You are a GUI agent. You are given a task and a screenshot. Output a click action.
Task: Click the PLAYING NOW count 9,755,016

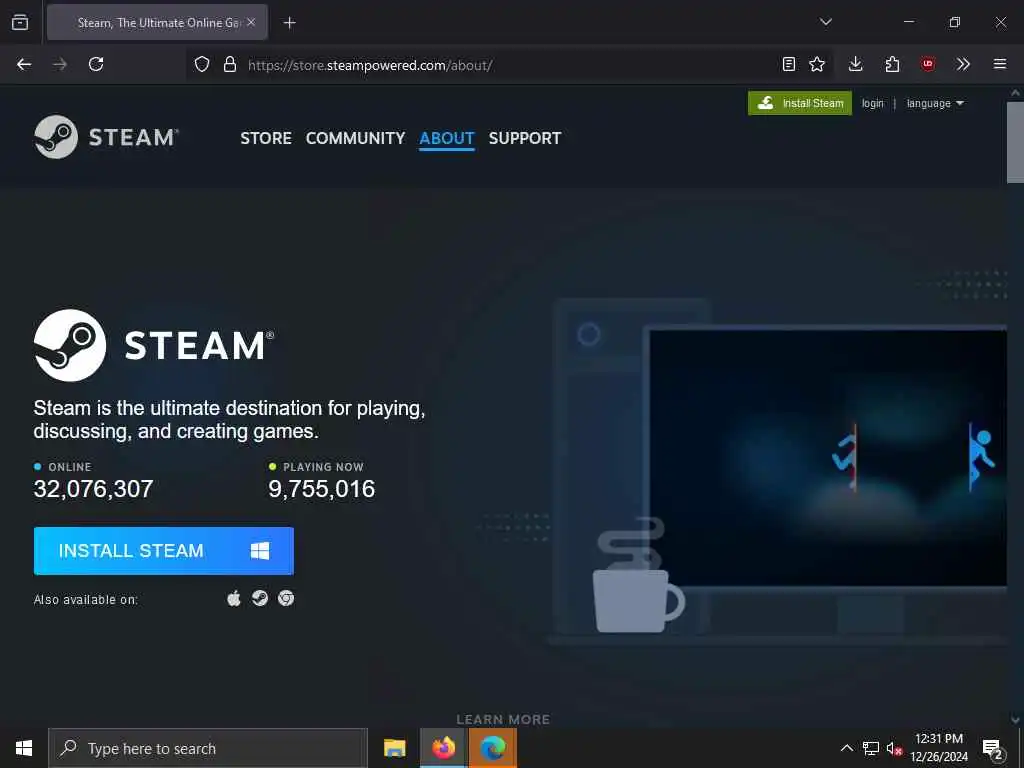click(x=322, y=488)
